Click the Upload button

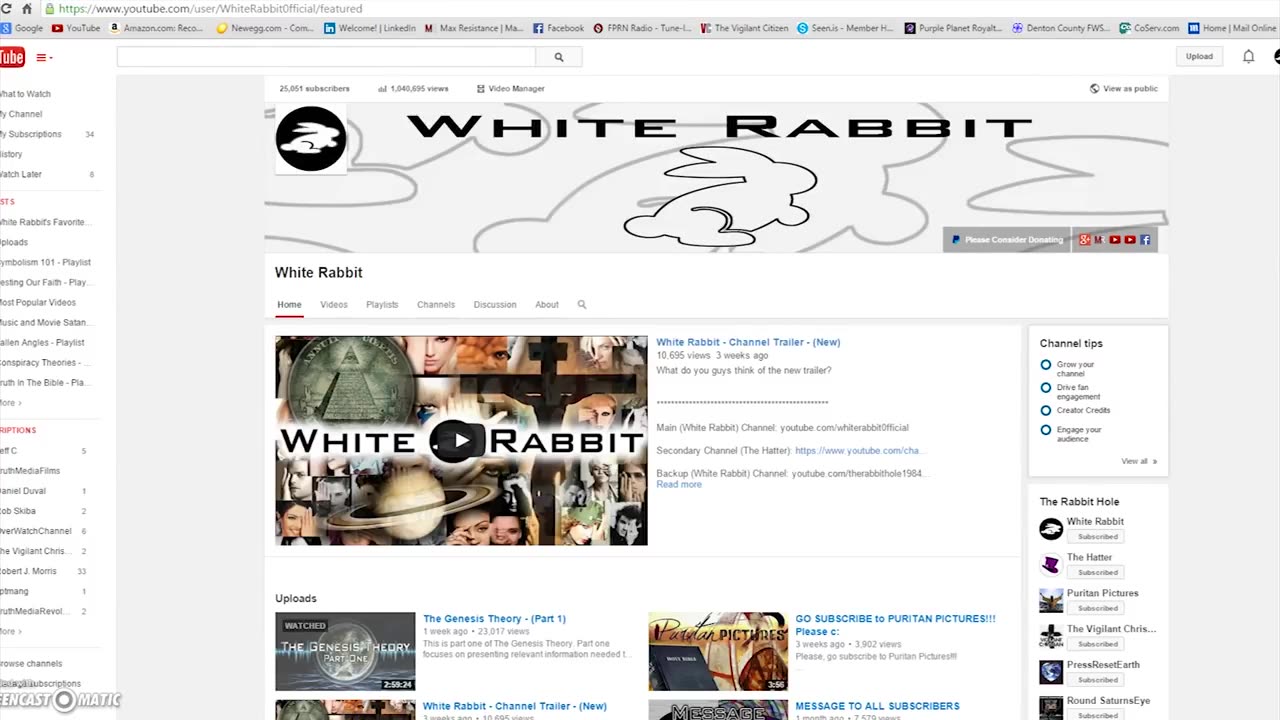[1199, 56]
